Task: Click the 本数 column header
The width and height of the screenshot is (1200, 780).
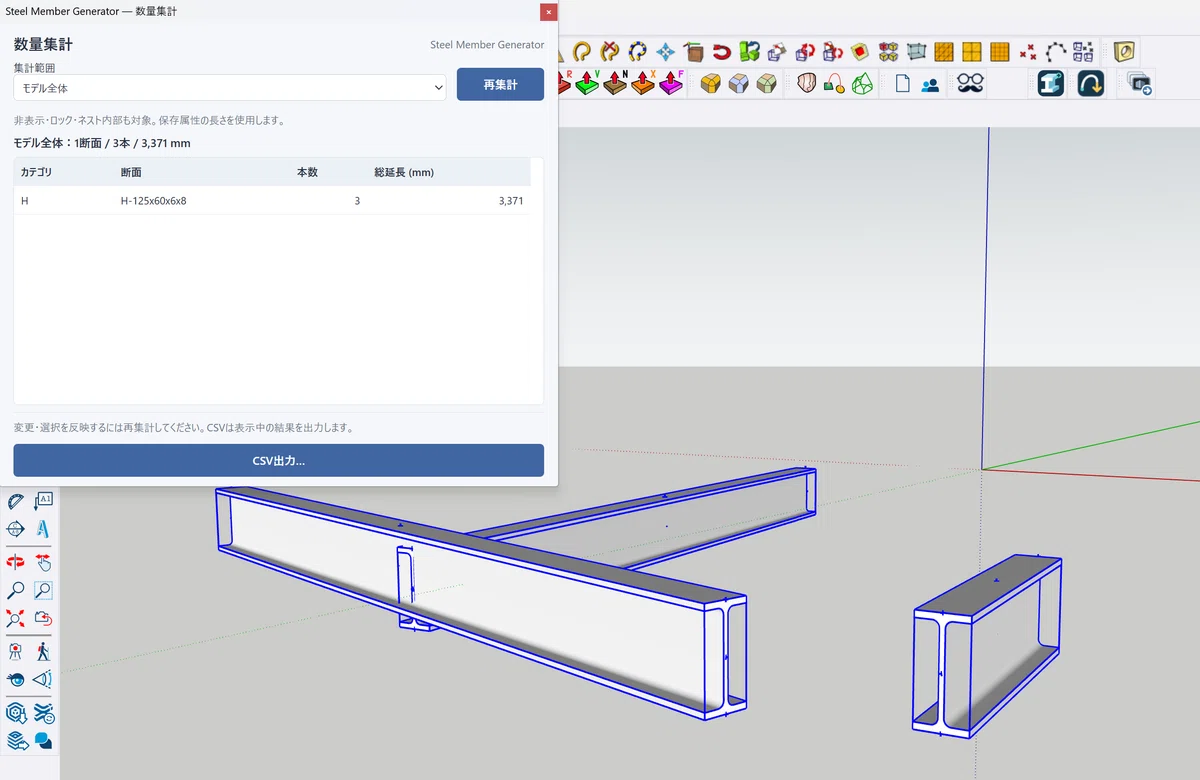Action: click(307, 172)
